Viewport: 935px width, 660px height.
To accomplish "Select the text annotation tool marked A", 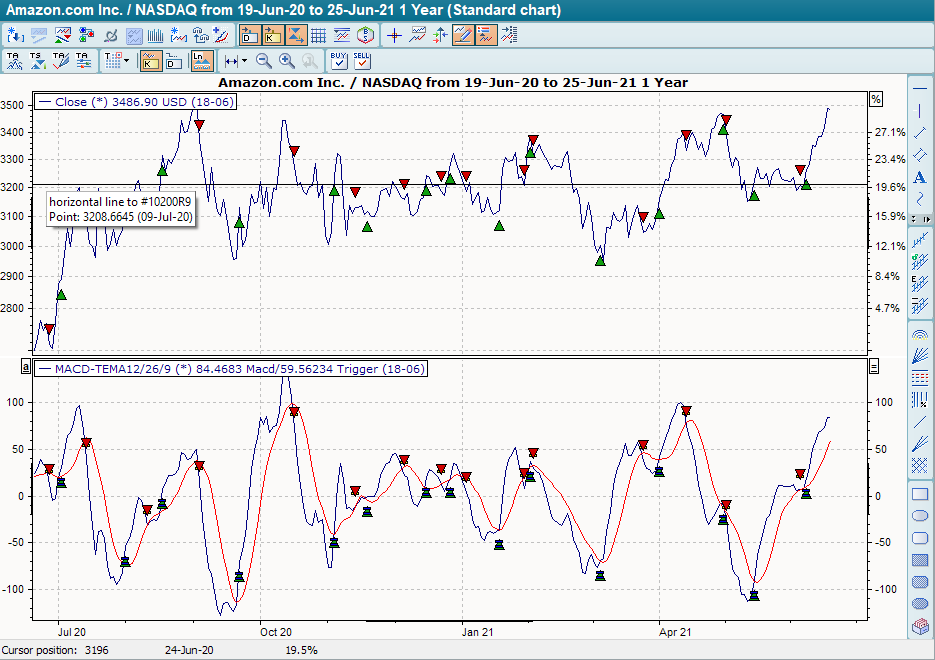I will 920,176.
